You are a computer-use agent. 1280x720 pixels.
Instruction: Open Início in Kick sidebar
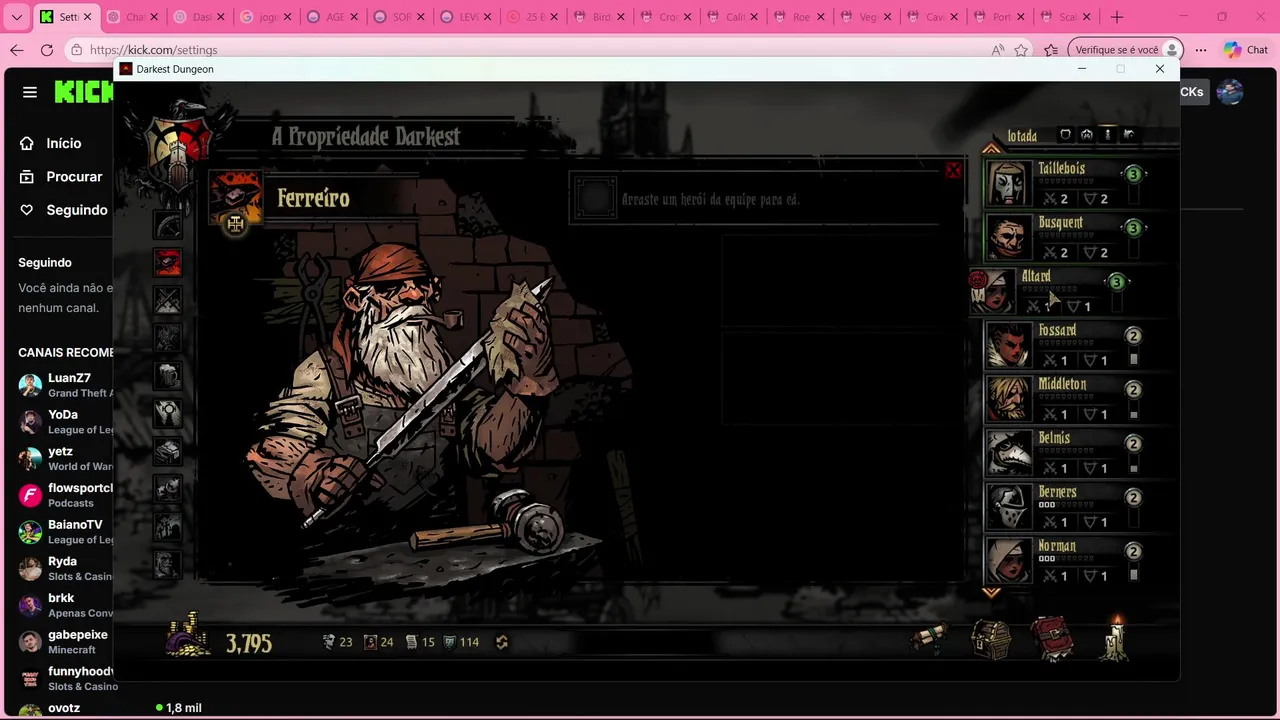63,143
